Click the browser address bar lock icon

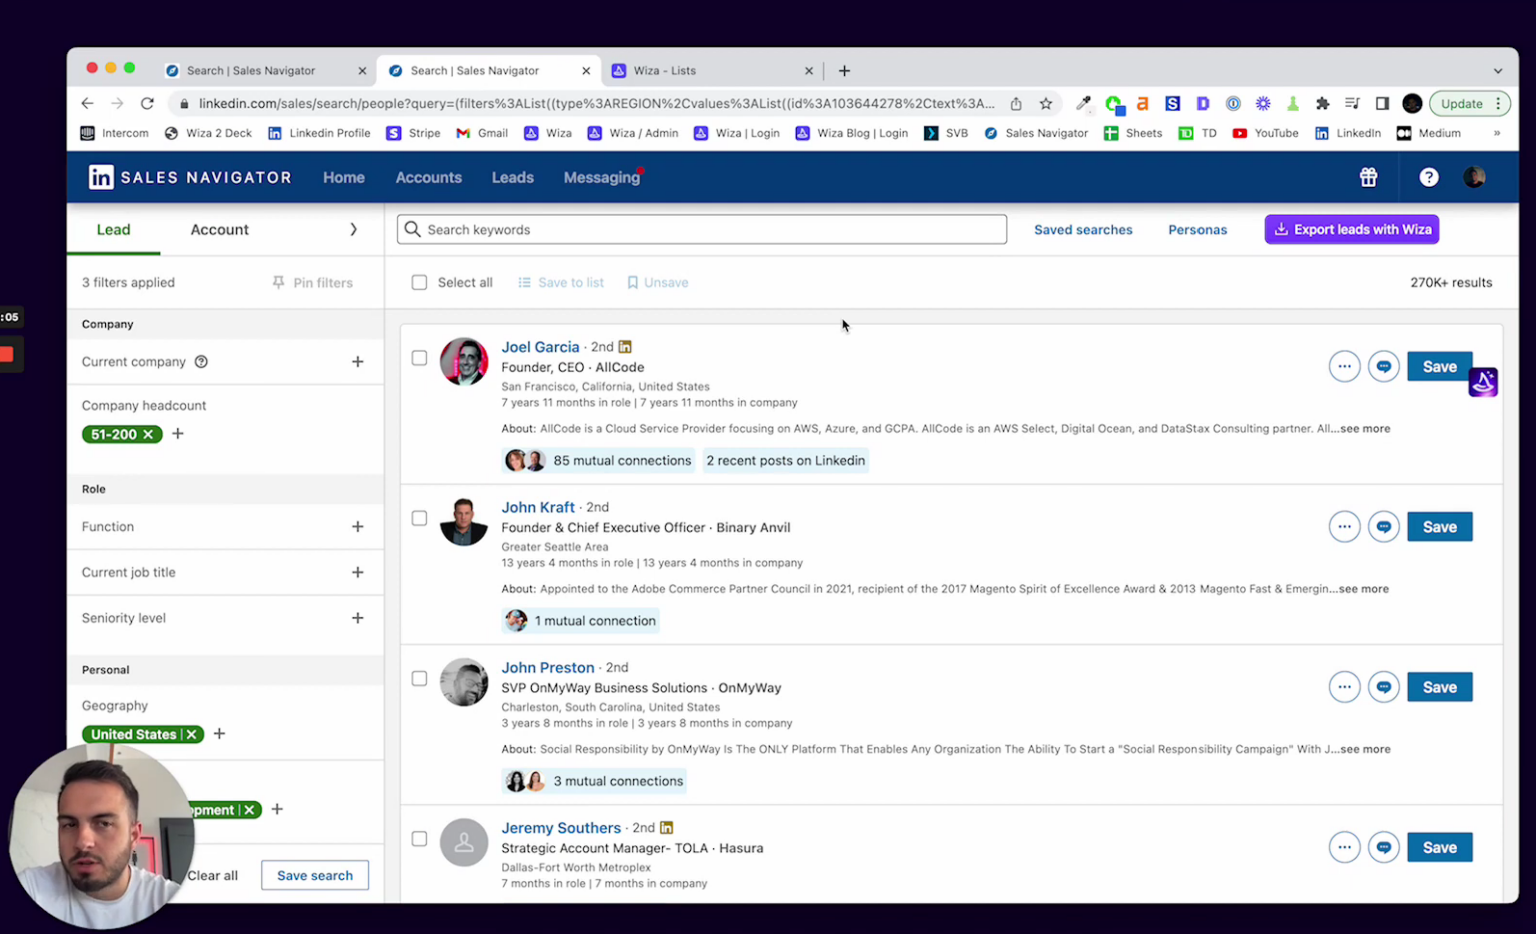pos(184,103)
